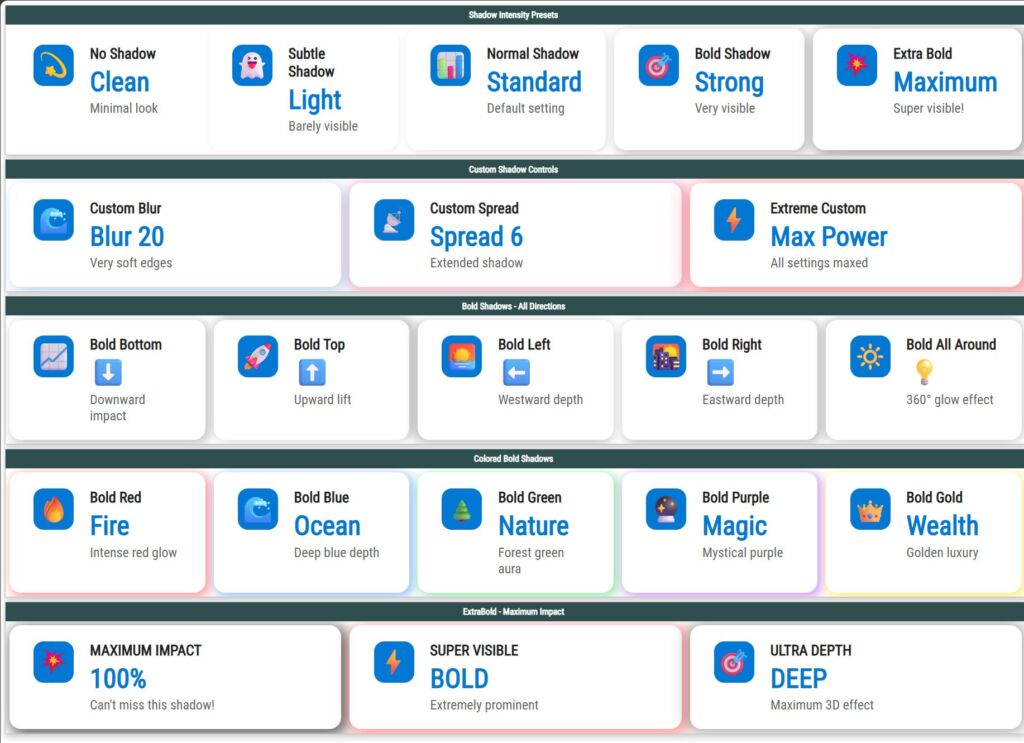Click the right arrow icon under Bold Right

720,373
